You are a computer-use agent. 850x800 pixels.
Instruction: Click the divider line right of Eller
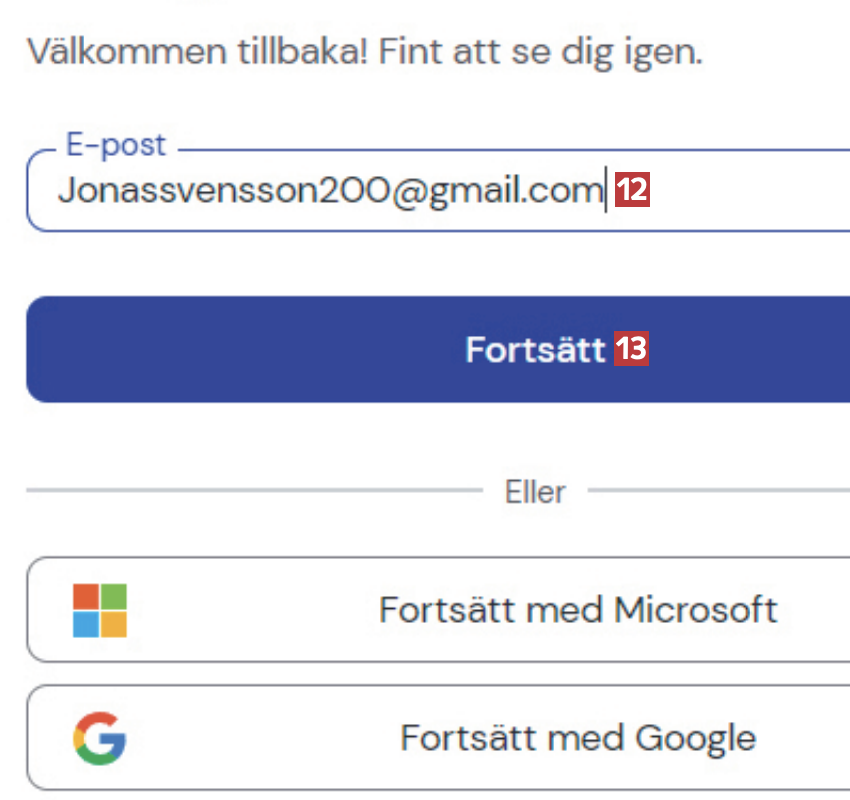pyautogui.click(x=720, y=491)
